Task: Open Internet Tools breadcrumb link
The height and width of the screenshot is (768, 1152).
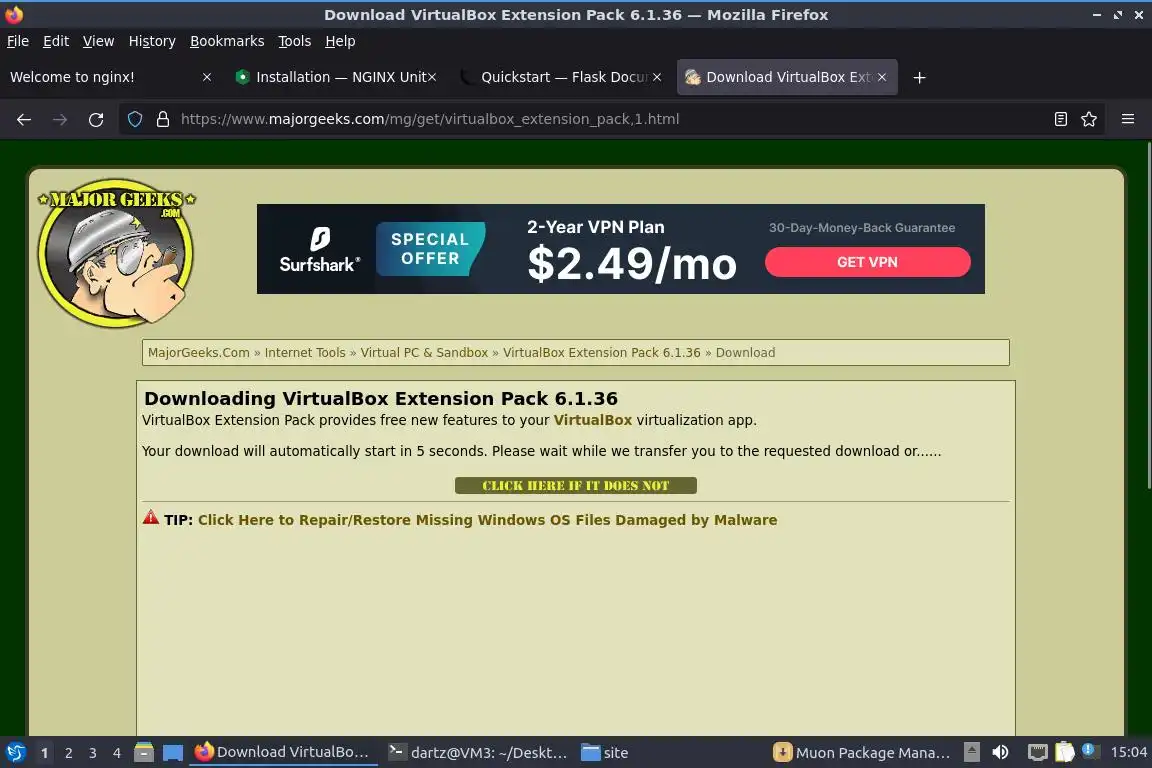Action: click(305, 353)
